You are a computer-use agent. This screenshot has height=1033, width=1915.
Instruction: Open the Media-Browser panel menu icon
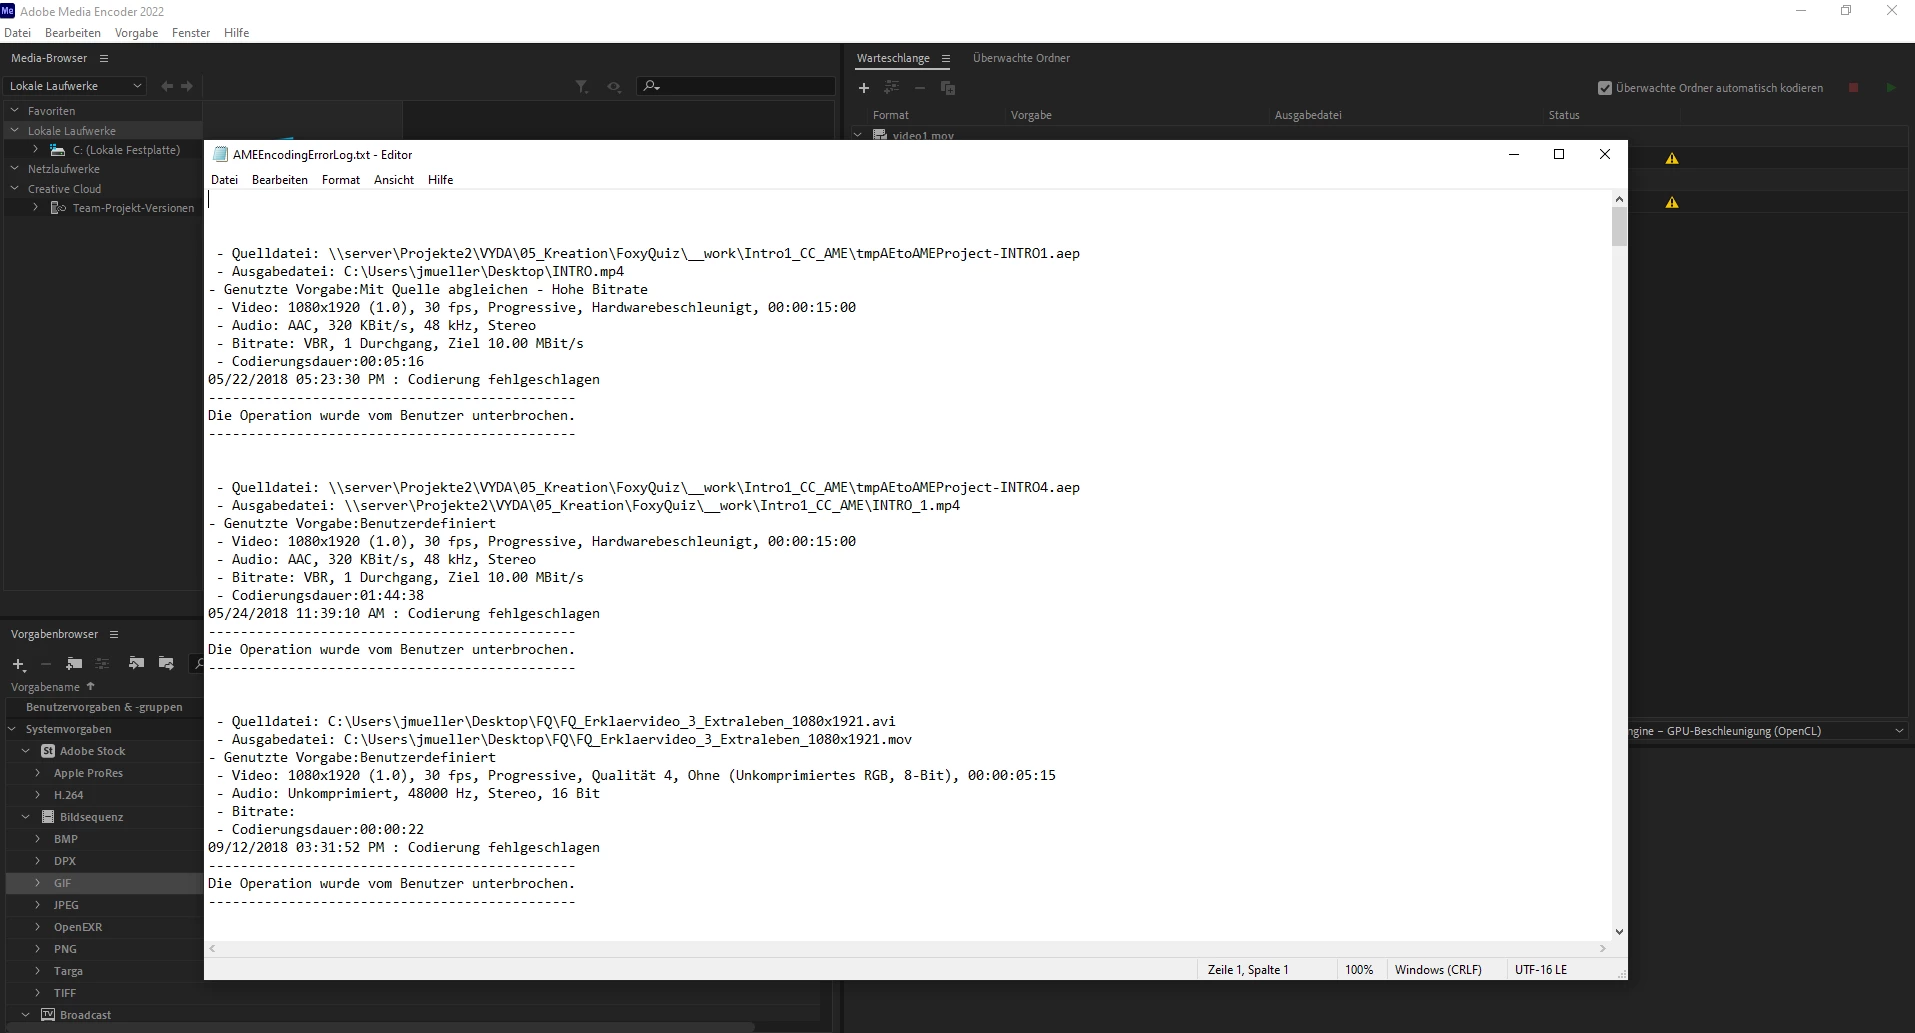104,59
